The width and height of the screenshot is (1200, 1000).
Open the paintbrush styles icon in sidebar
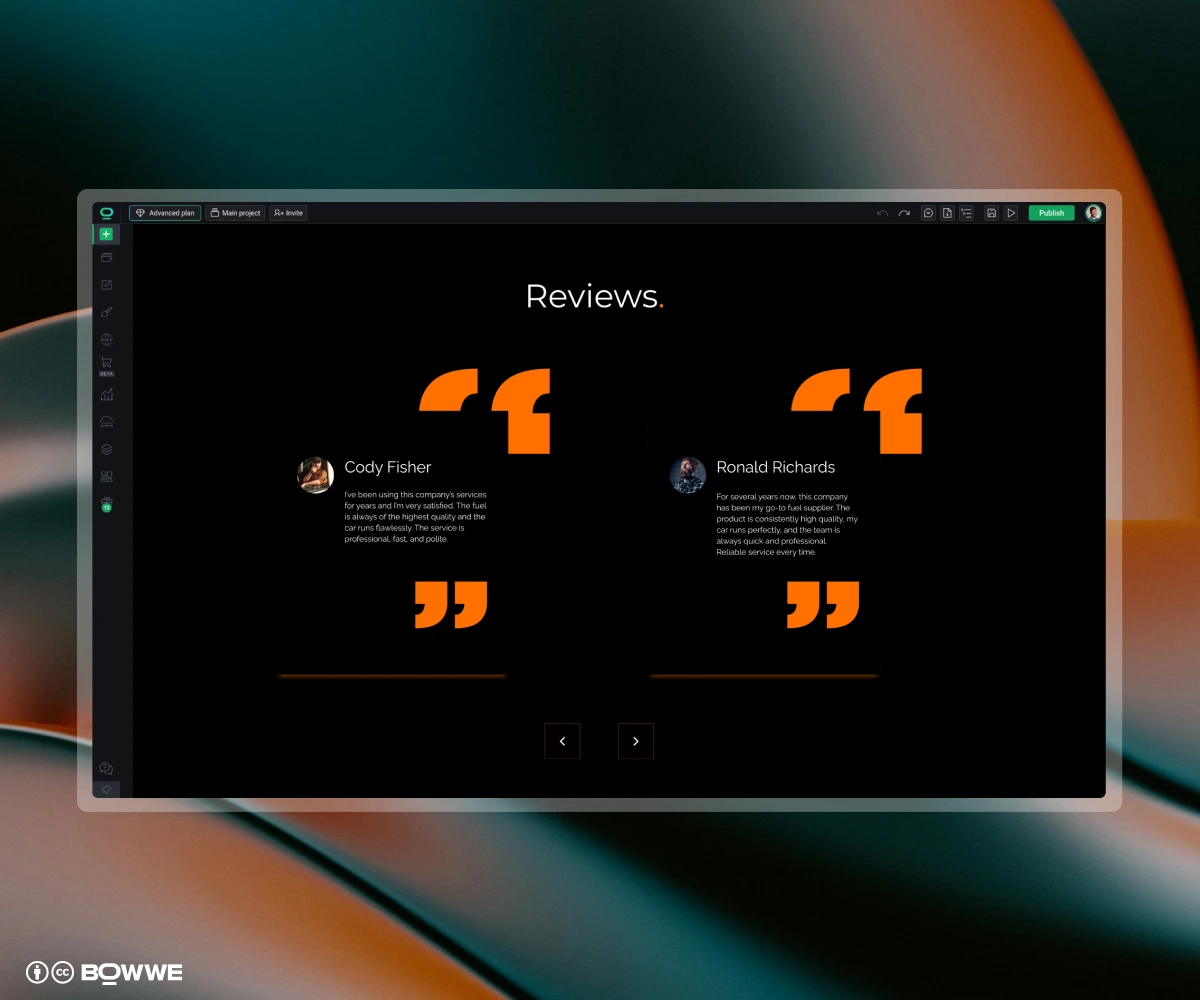click(x=106, y=312)
